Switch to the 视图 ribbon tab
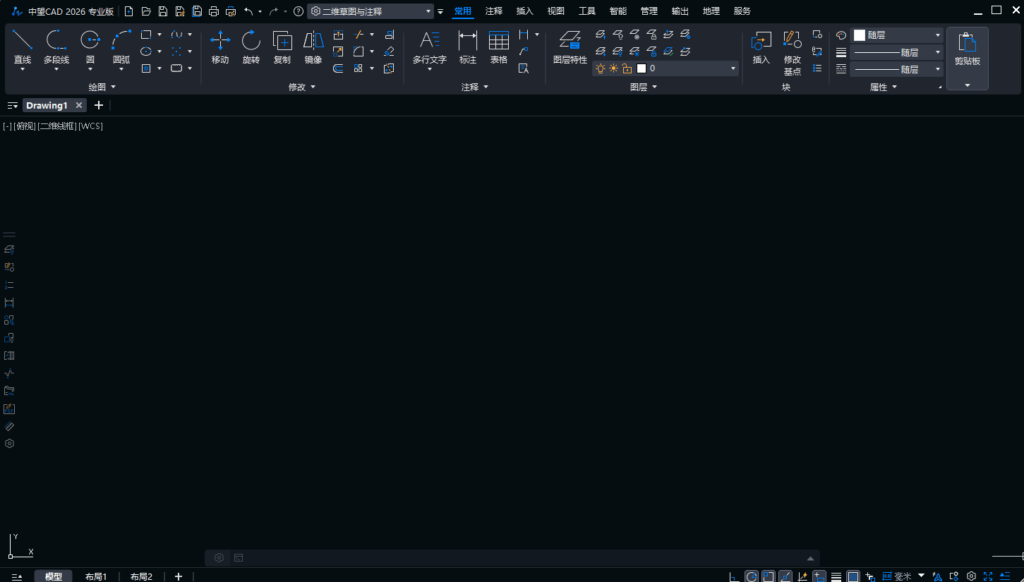 (556, 11)
